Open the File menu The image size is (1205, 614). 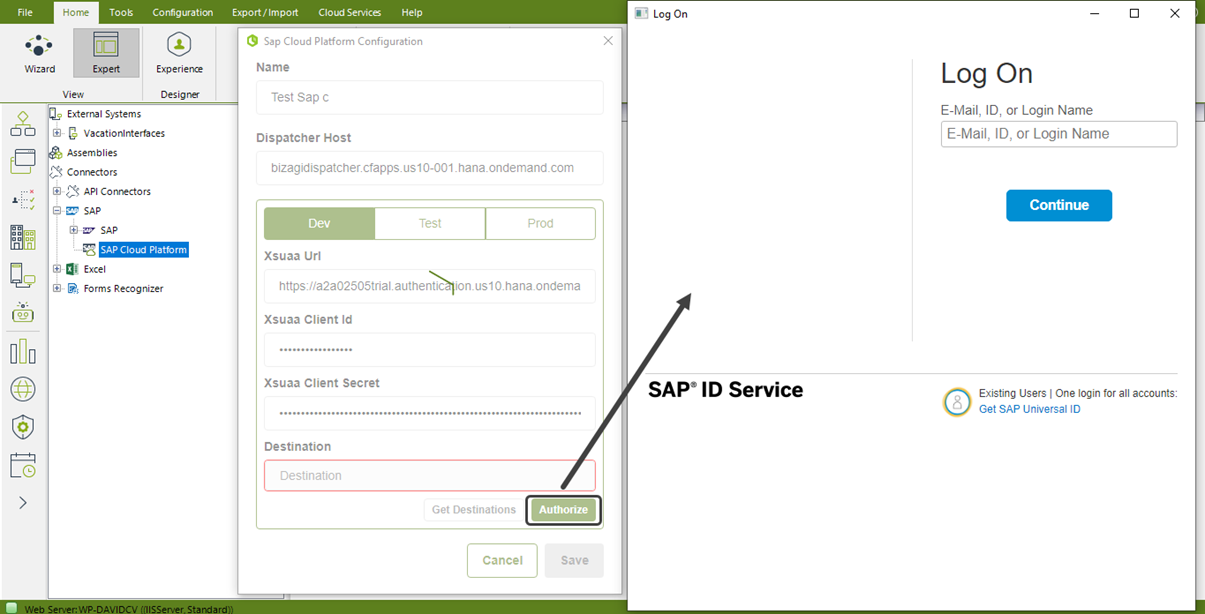tap(25, 12)
